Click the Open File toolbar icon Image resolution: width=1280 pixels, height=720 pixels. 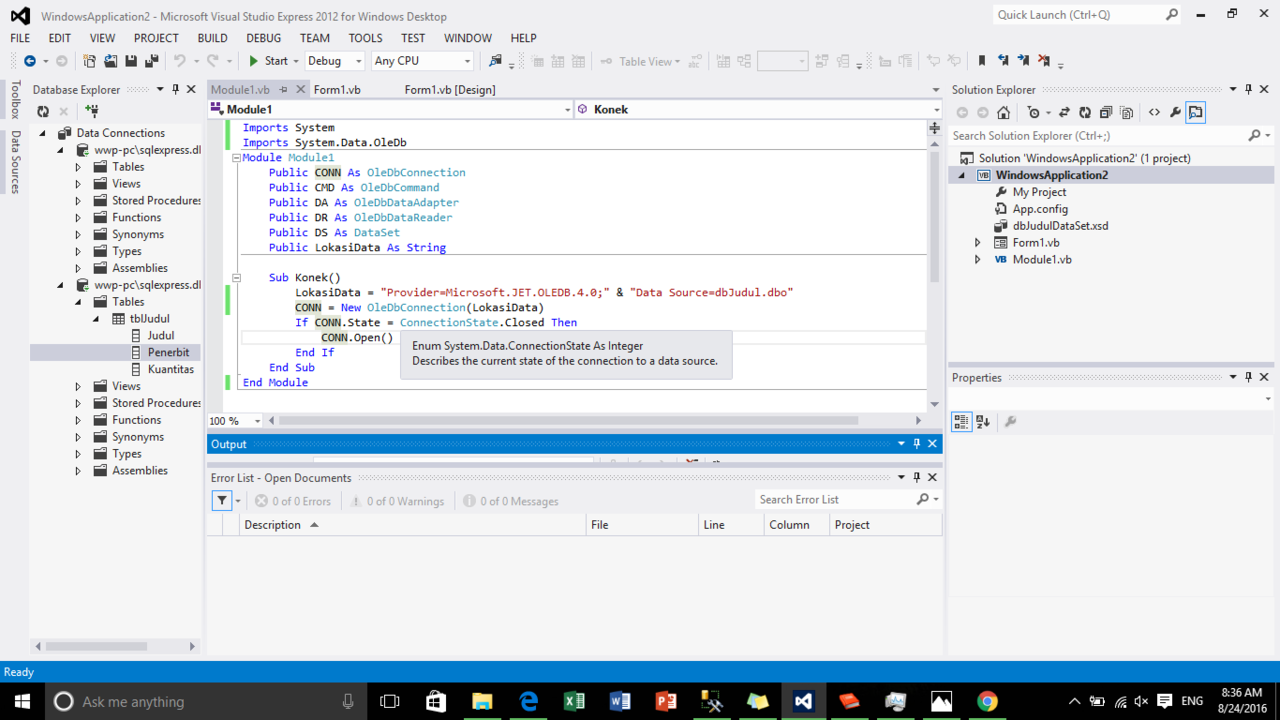tap(110, 61)
